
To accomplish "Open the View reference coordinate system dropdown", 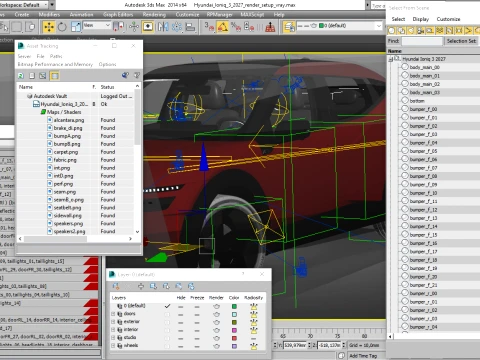I will 97,25.
